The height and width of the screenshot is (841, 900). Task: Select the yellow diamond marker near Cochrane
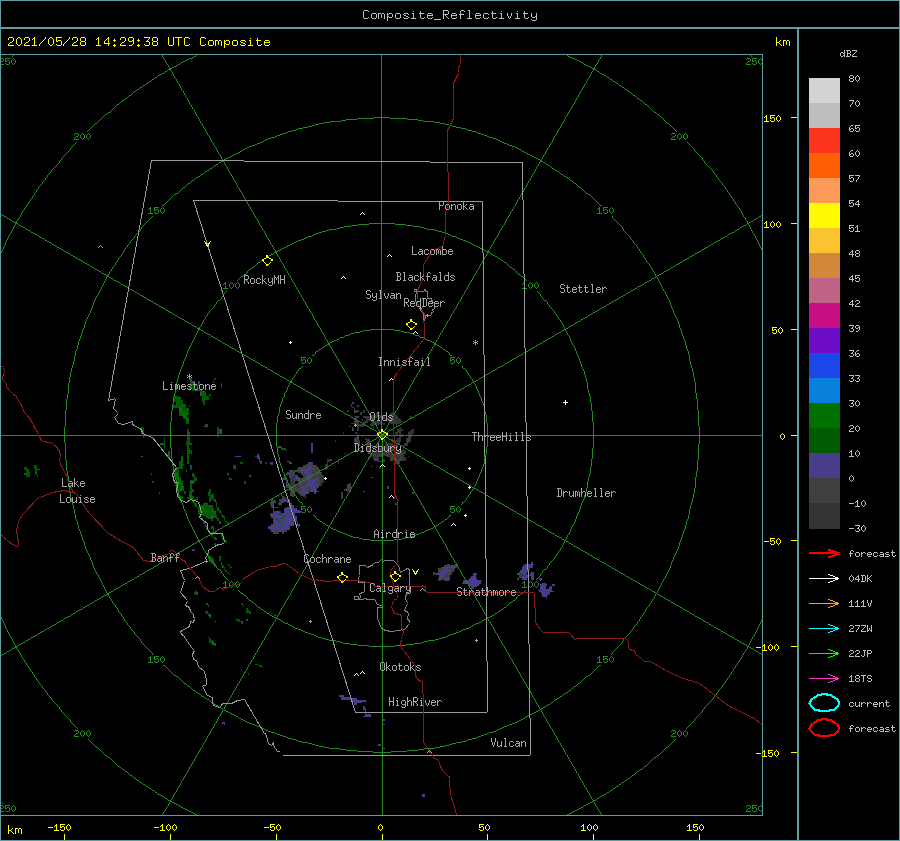click(x=342, y=577)
